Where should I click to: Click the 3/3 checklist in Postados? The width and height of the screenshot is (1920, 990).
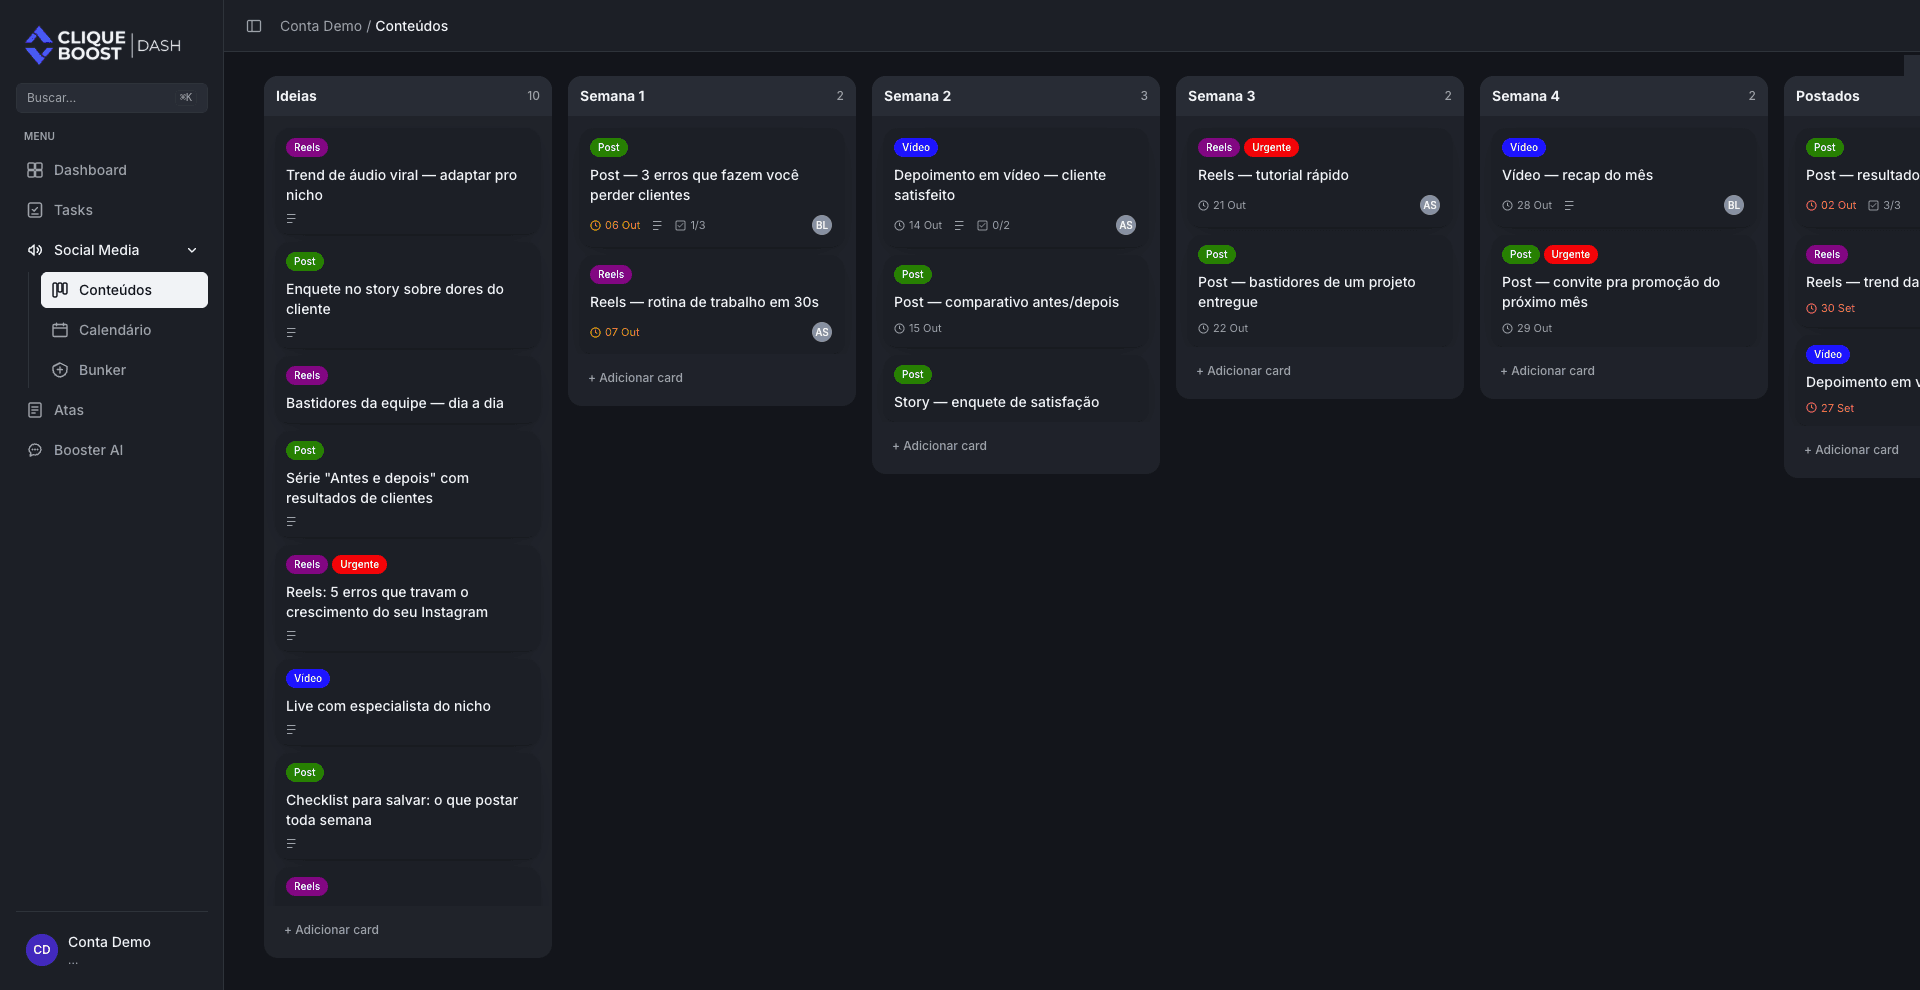[1884, 205]
